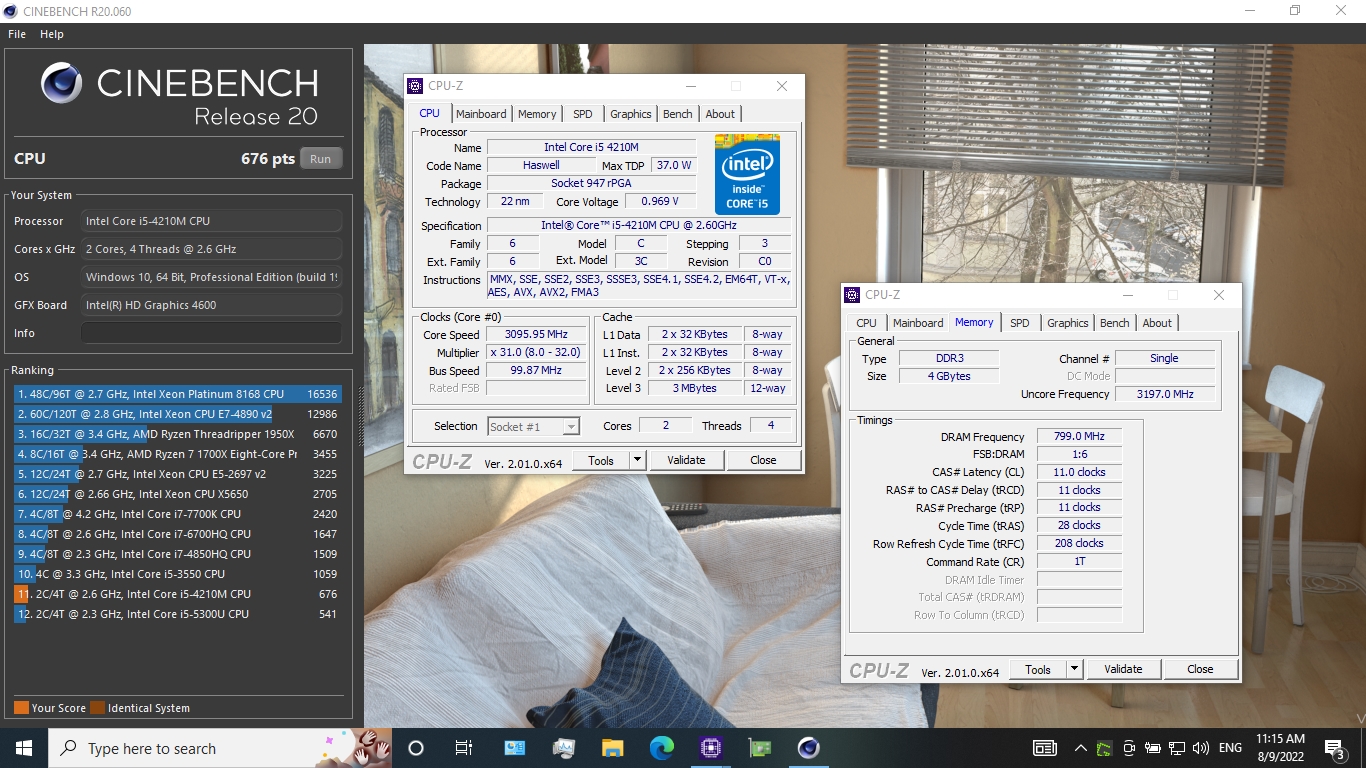This screenshot has width=1366, height=768.
Task: Open the About tab in the CPU window
Action: pos(720,114)
